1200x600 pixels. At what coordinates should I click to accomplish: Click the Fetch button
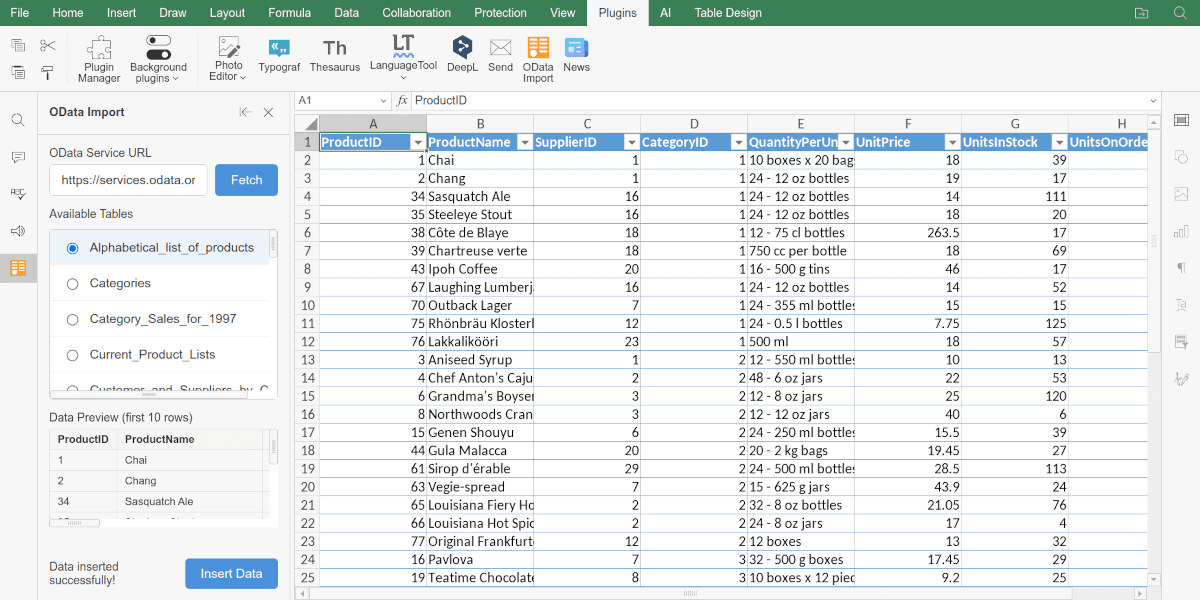click(246, 180)
